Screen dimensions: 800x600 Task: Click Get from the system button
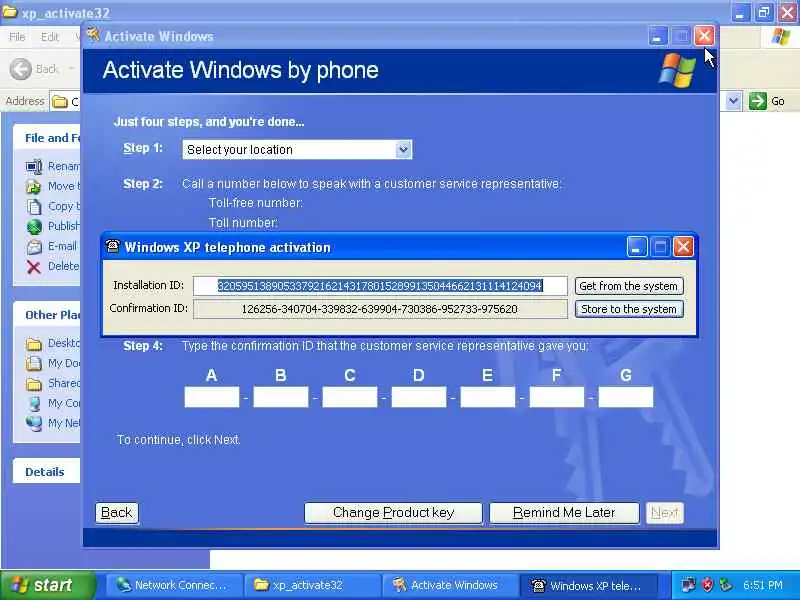coord(629,286)
